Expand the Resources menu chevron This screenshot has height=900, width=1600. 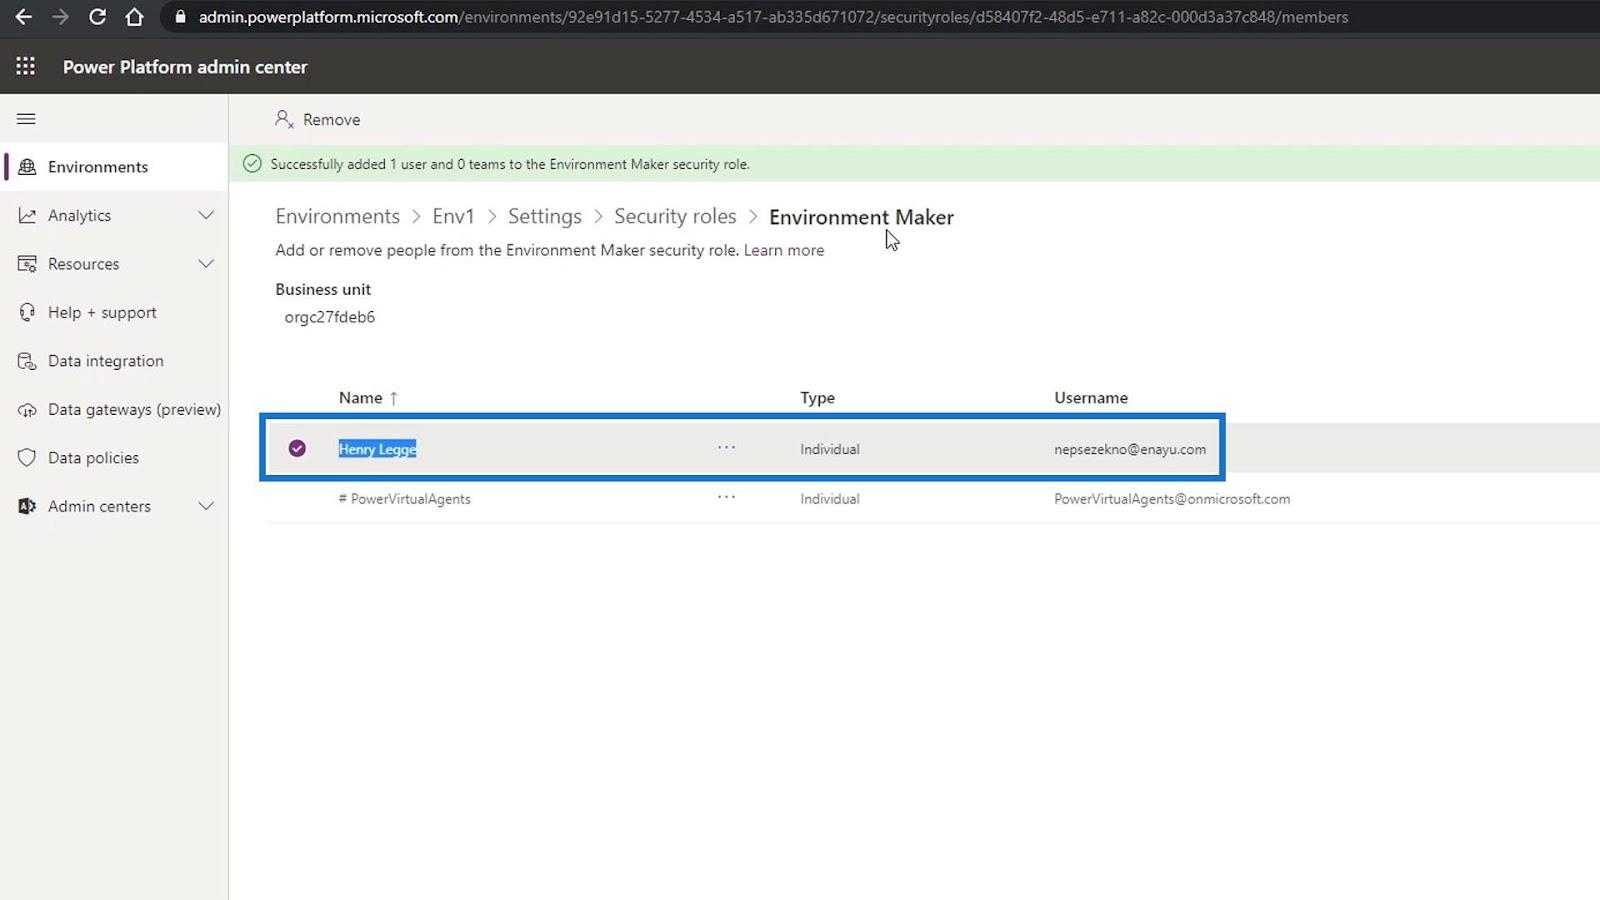coord(206,264)
